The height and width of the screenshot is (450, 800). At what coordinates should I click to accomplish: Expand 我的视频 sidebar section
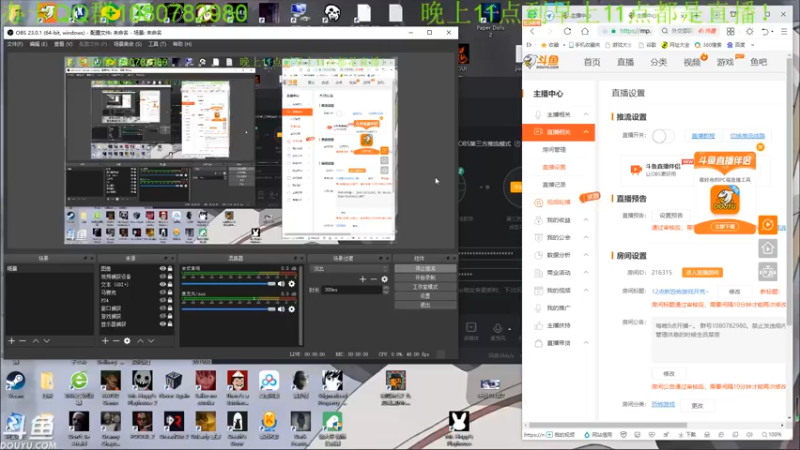[x=586, y=290]
